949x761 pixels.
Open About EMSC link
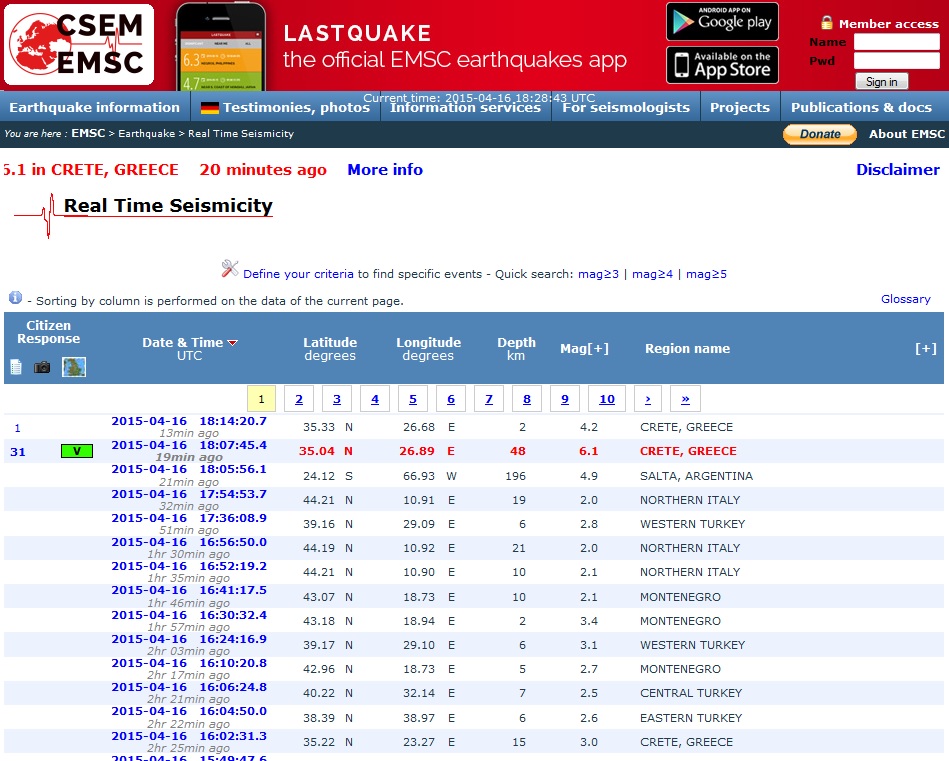click(x=907, y=134)
